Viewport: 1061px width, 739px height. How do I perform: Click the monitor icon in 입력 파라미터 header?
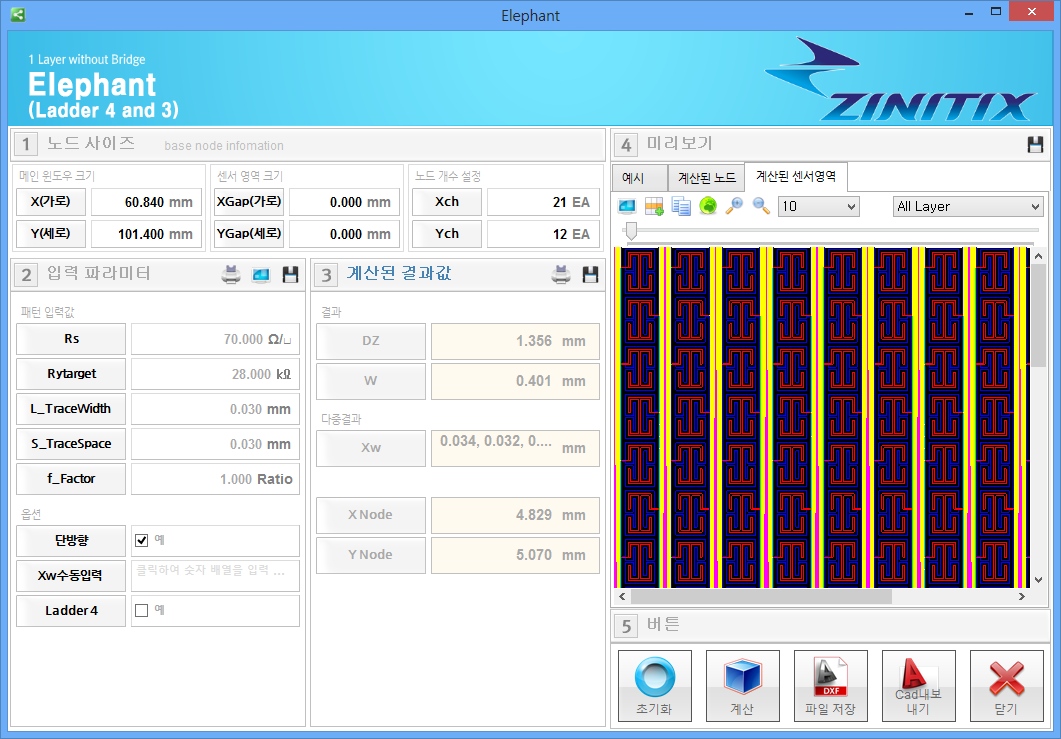click(x=261, y=275)
